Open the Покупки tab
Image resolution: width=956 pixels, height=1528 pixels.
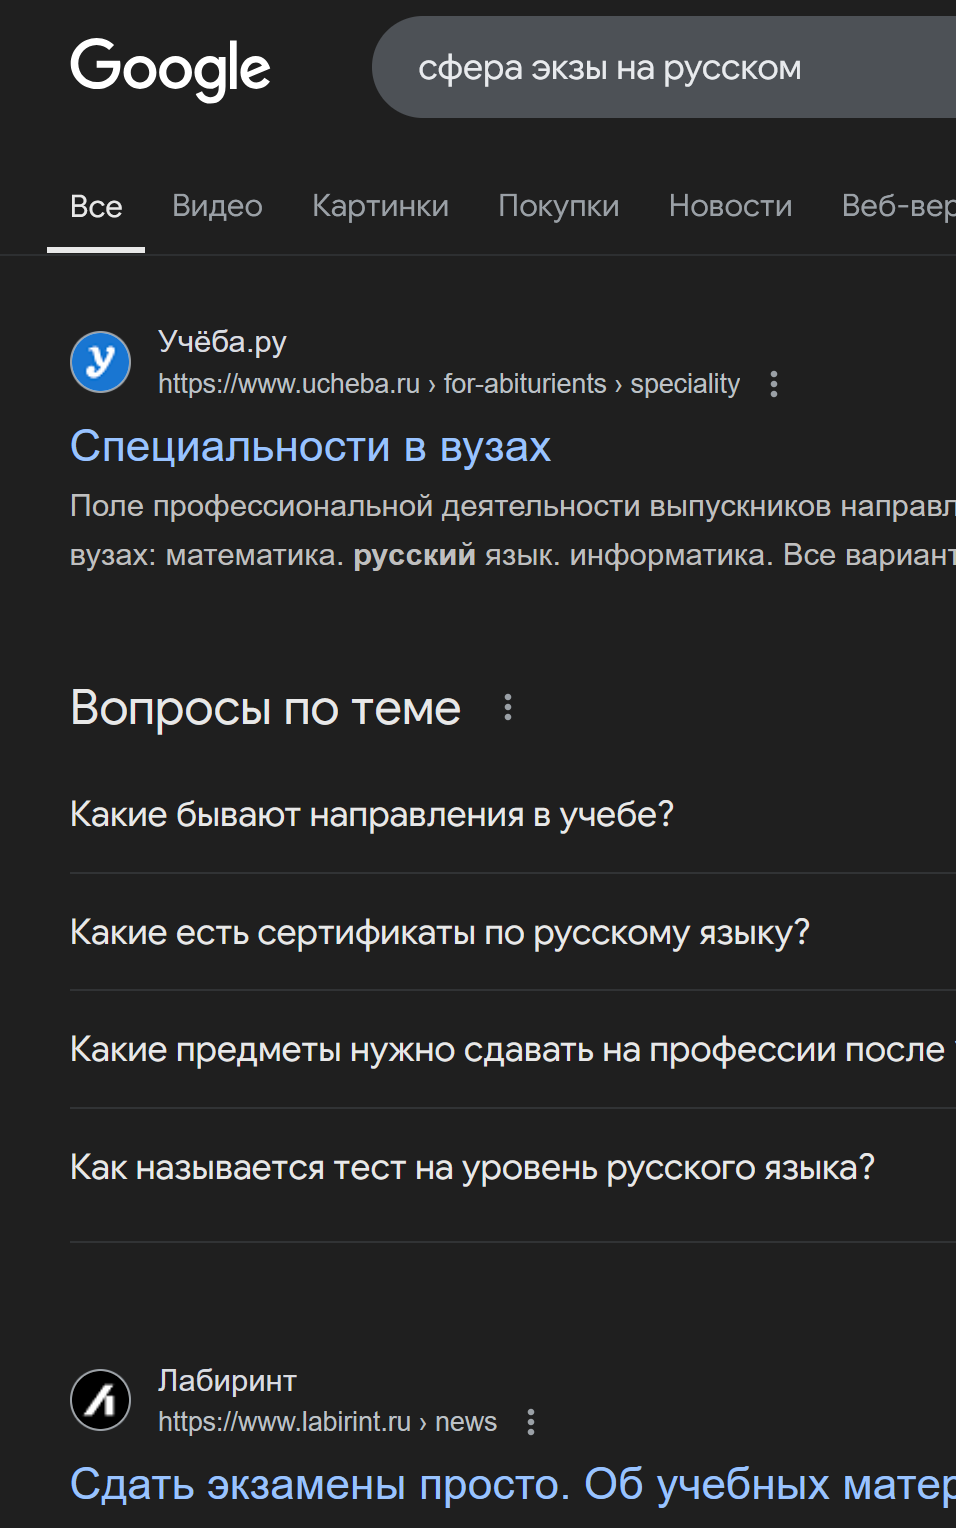[559, 206]
